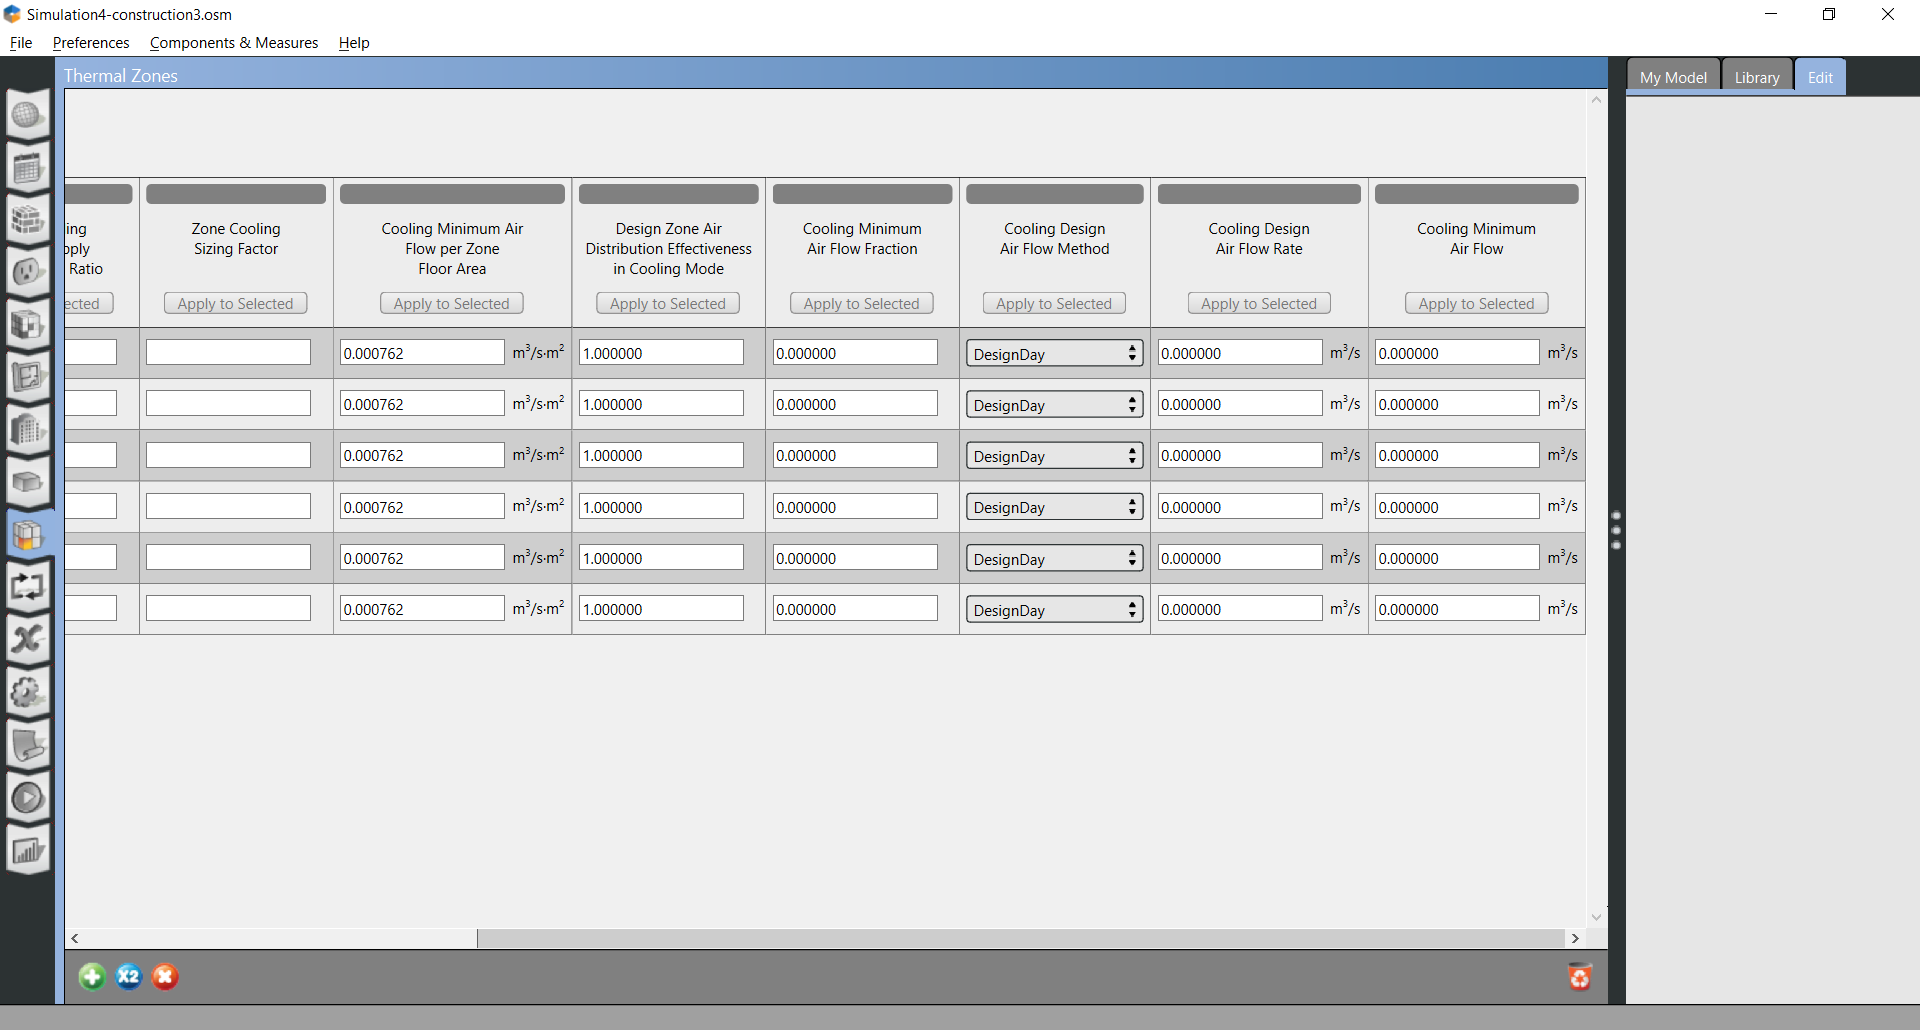Image resolution: width=1920 pixels, height=1030 pixels.
Task: Open DesignDay dropdown in last row
Action: [x=1054, y=609]
